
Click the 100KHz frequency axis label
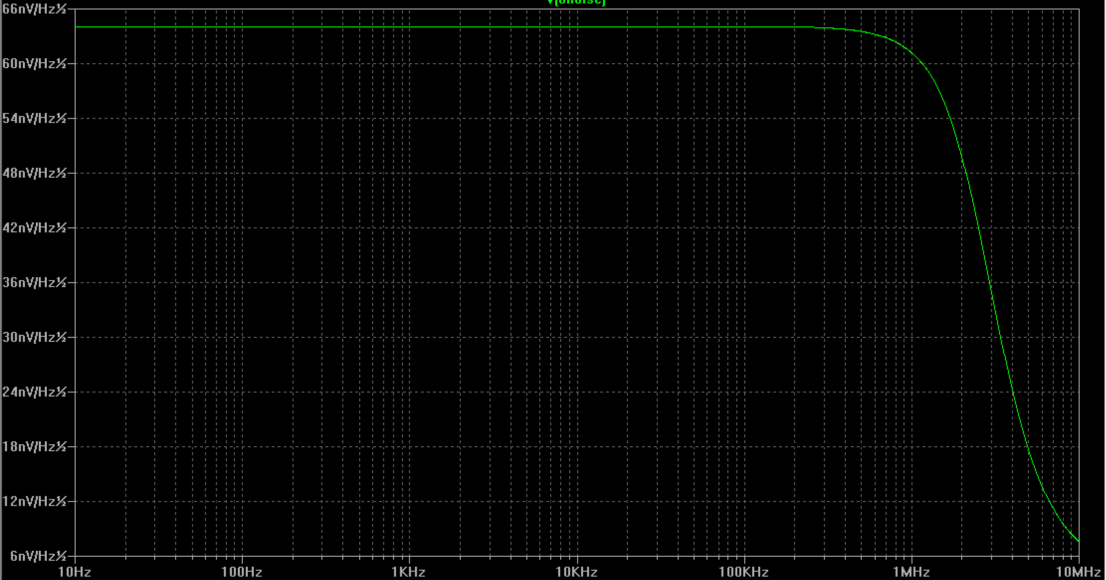[x=743, y=572]
